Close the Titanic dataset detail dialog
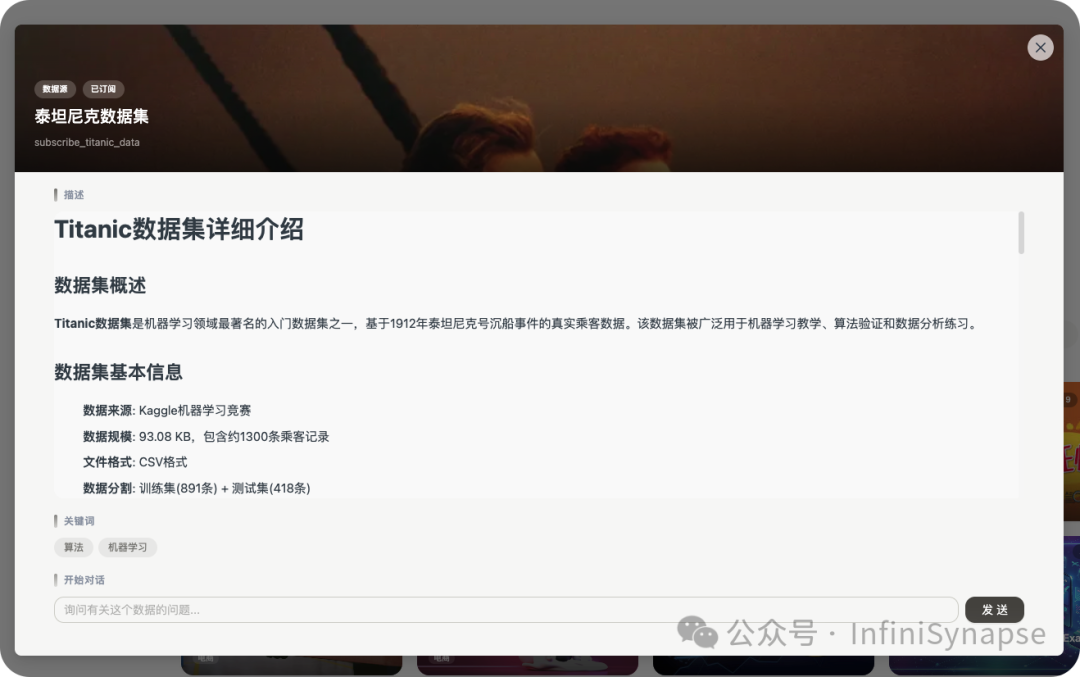 [x=1040, y=48]
